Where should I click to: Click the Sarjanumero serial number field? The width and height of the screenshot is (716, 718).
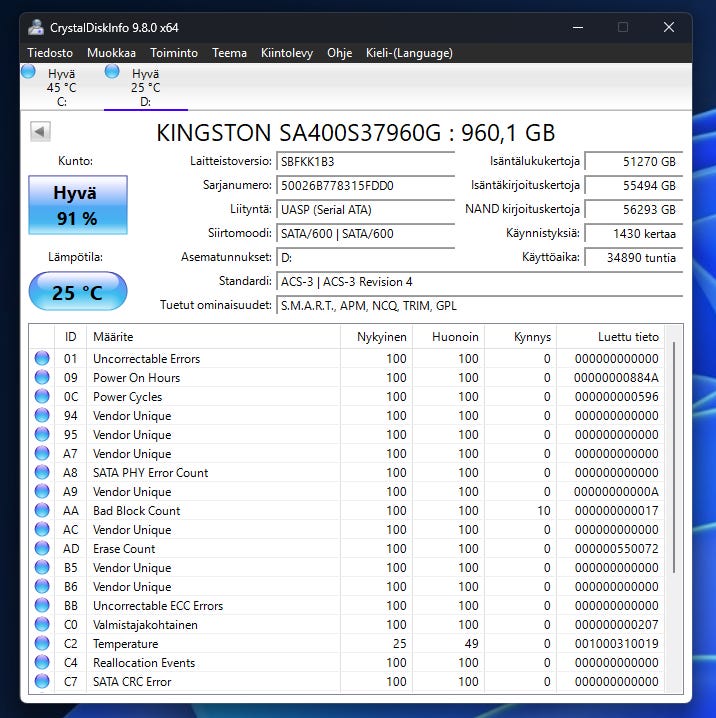365,185
